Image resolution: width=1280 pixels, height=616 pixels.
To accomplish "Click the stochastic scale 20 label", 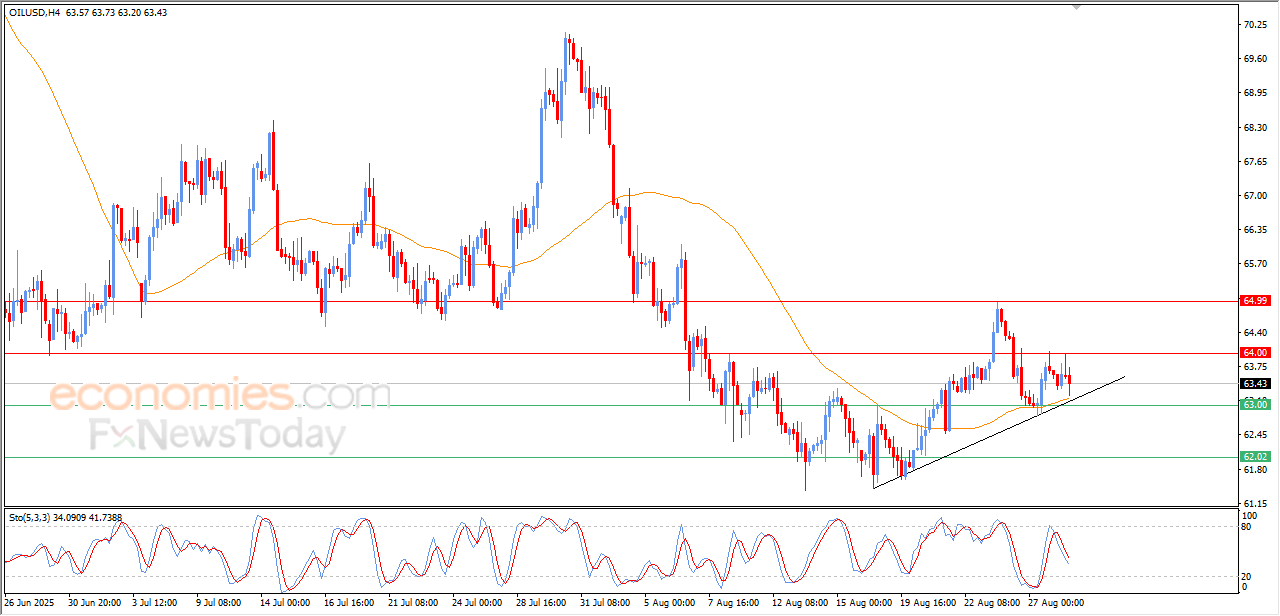I will (1246, 576).
